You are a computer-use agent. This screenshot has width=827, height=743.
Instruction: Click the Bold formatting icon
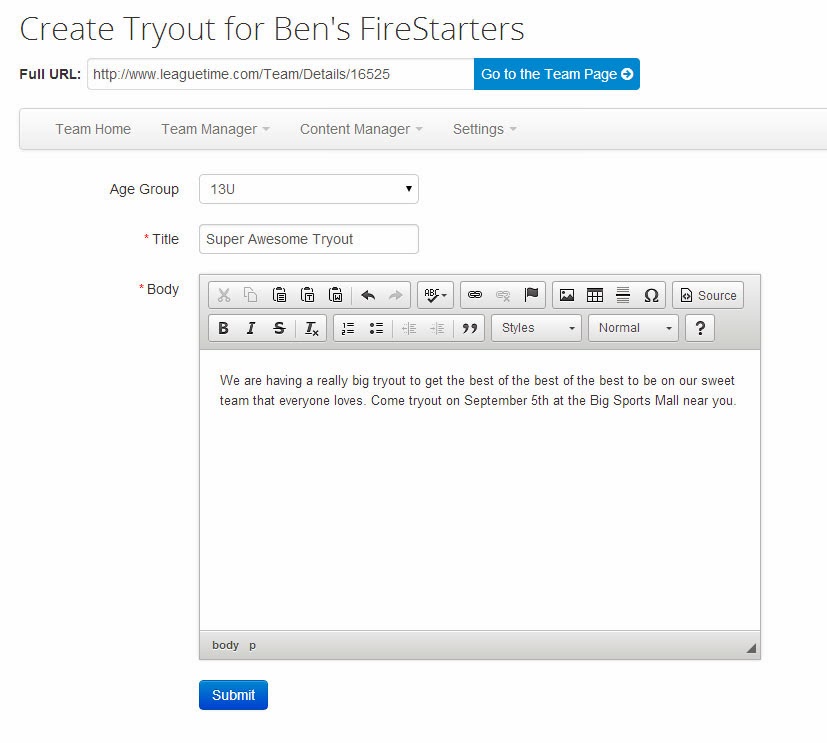pos(223,328)
